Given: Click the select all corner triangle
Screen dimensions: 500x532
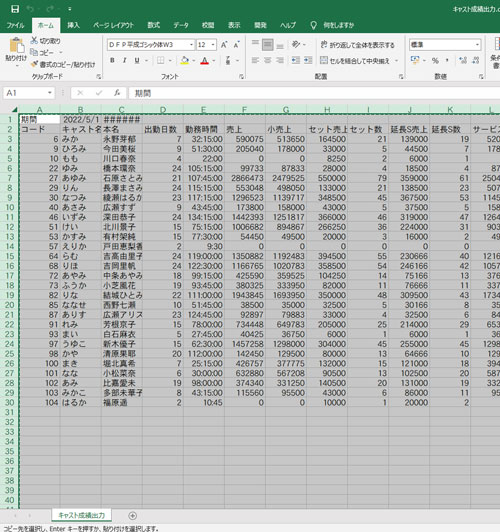Looking at the screenshot, I should click(14, 109).
